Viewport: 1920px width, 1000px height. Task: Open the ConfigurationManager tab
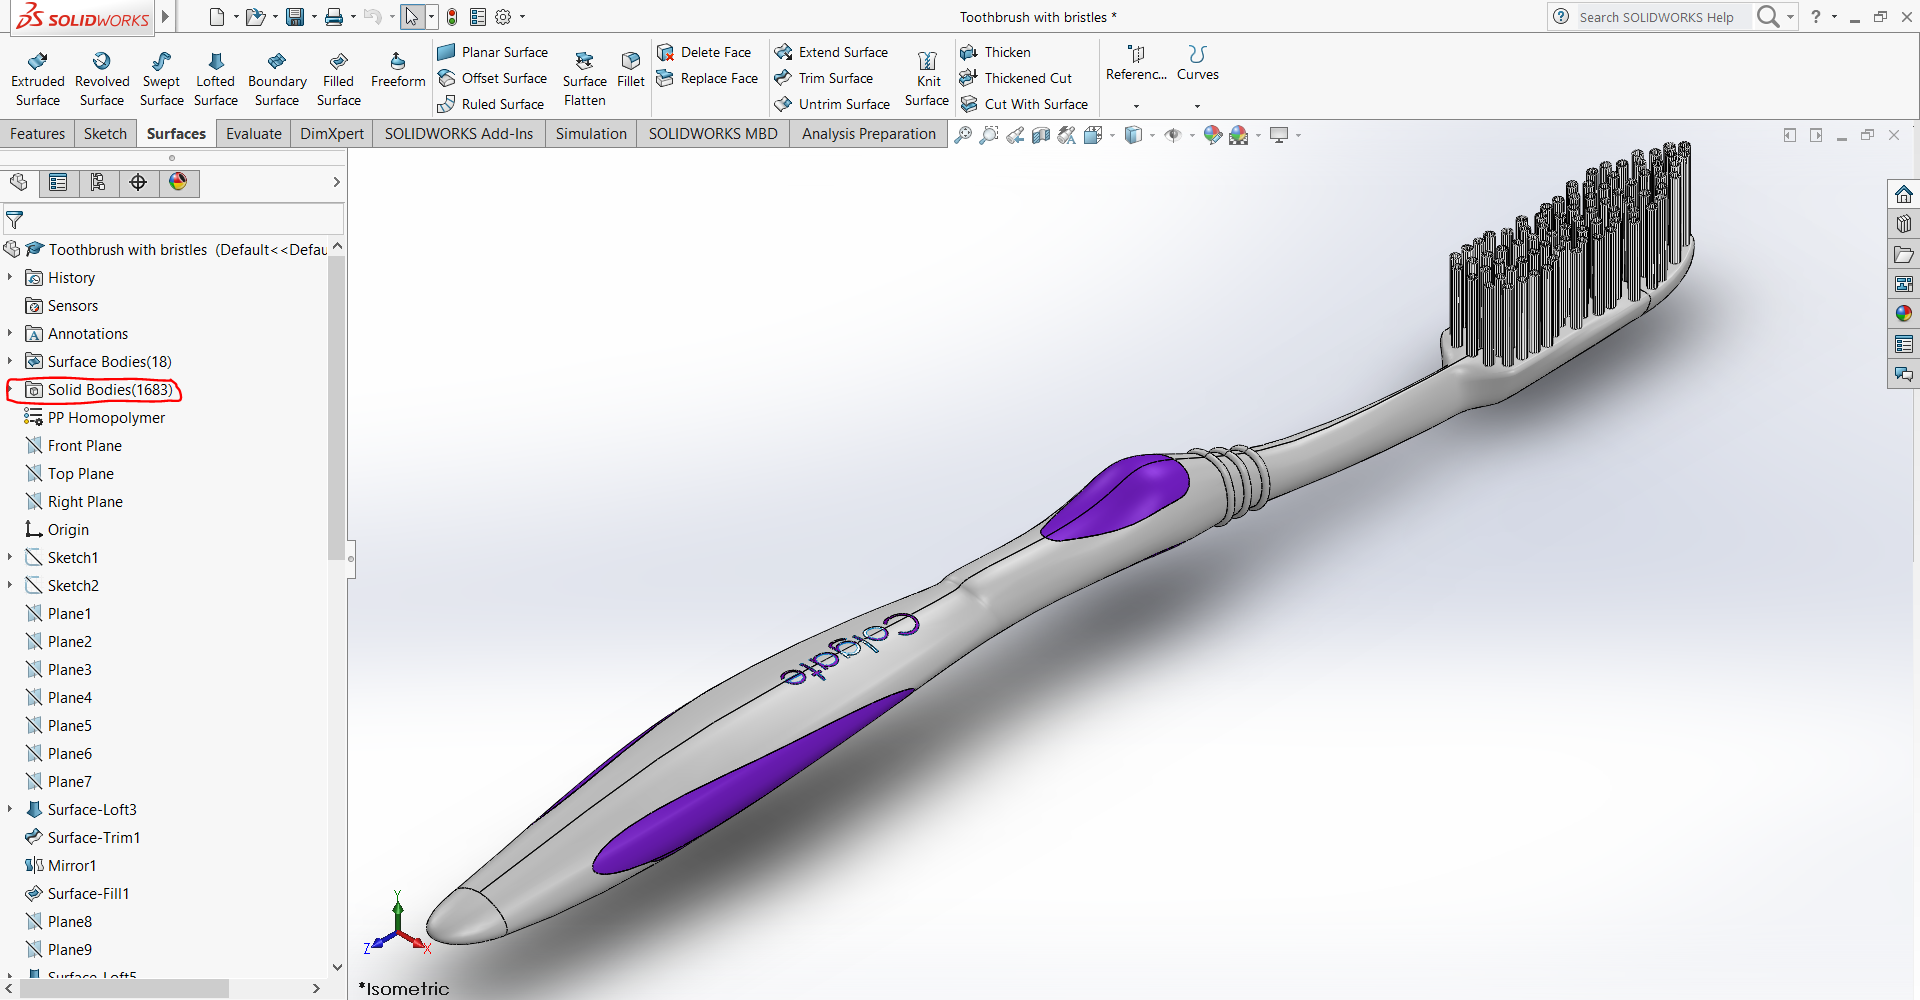(98, 182)
